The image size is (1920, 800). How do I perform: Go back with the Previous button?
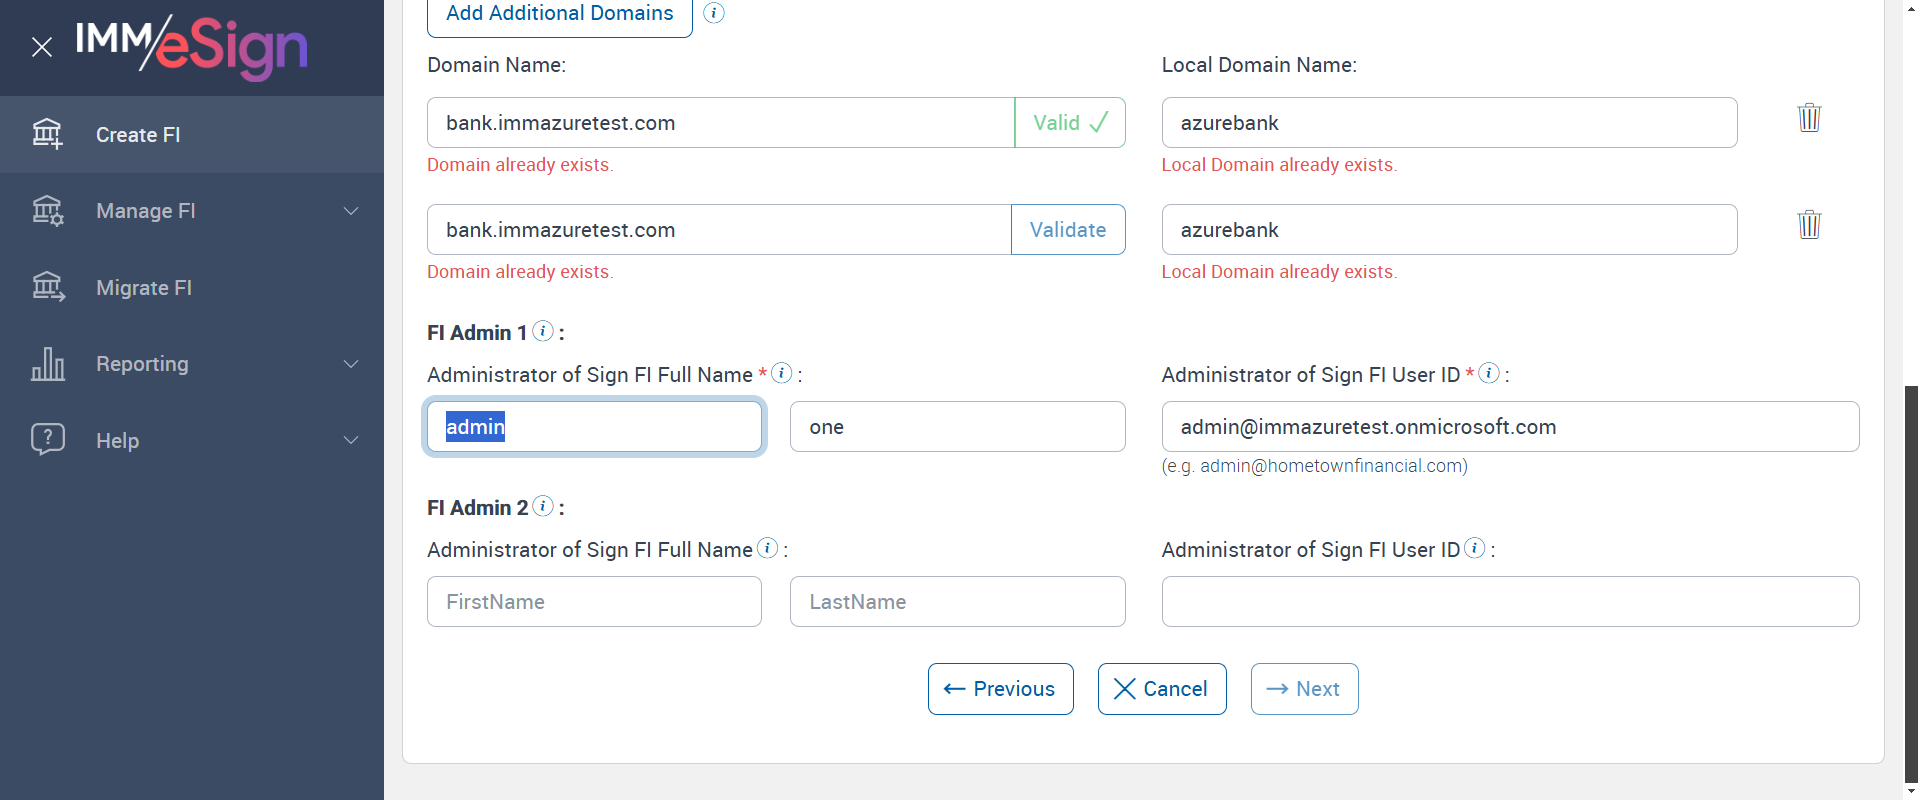click(1000, 689)
